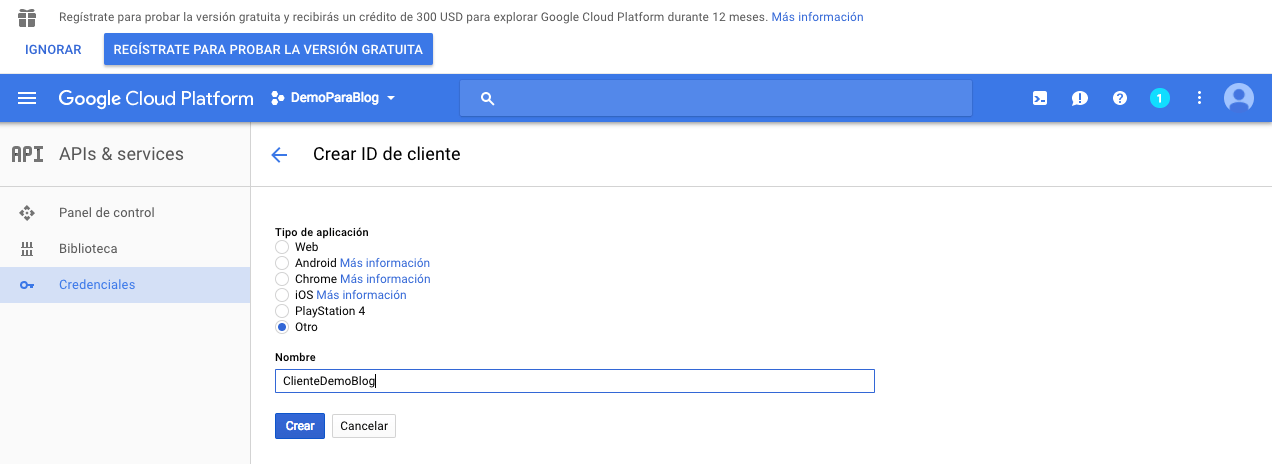
Task: Click the Crear button
Action: tap(299, 426)
